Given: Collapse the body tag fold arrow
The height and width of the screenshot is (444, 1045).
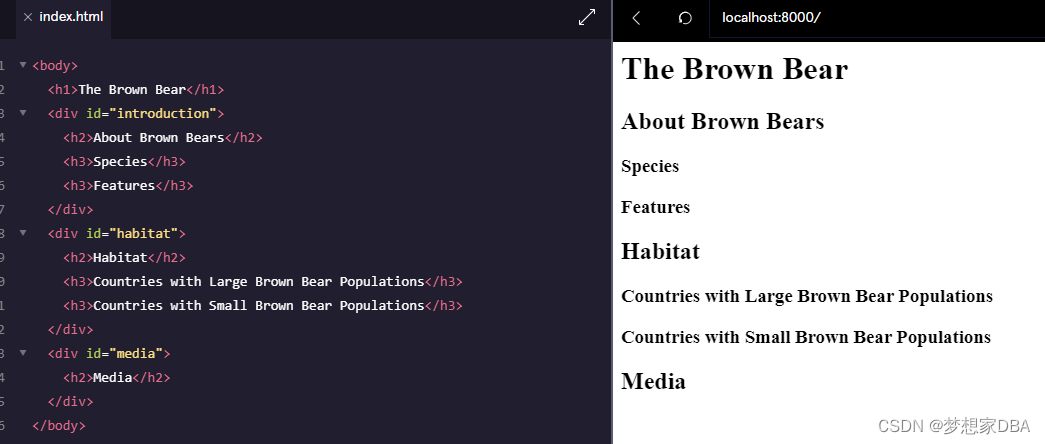Looking at the screenshot, I should click(x=23, y=65).
